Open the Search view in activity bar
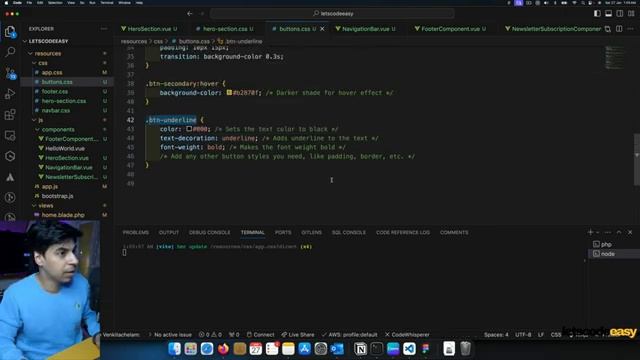 [10, 52]
